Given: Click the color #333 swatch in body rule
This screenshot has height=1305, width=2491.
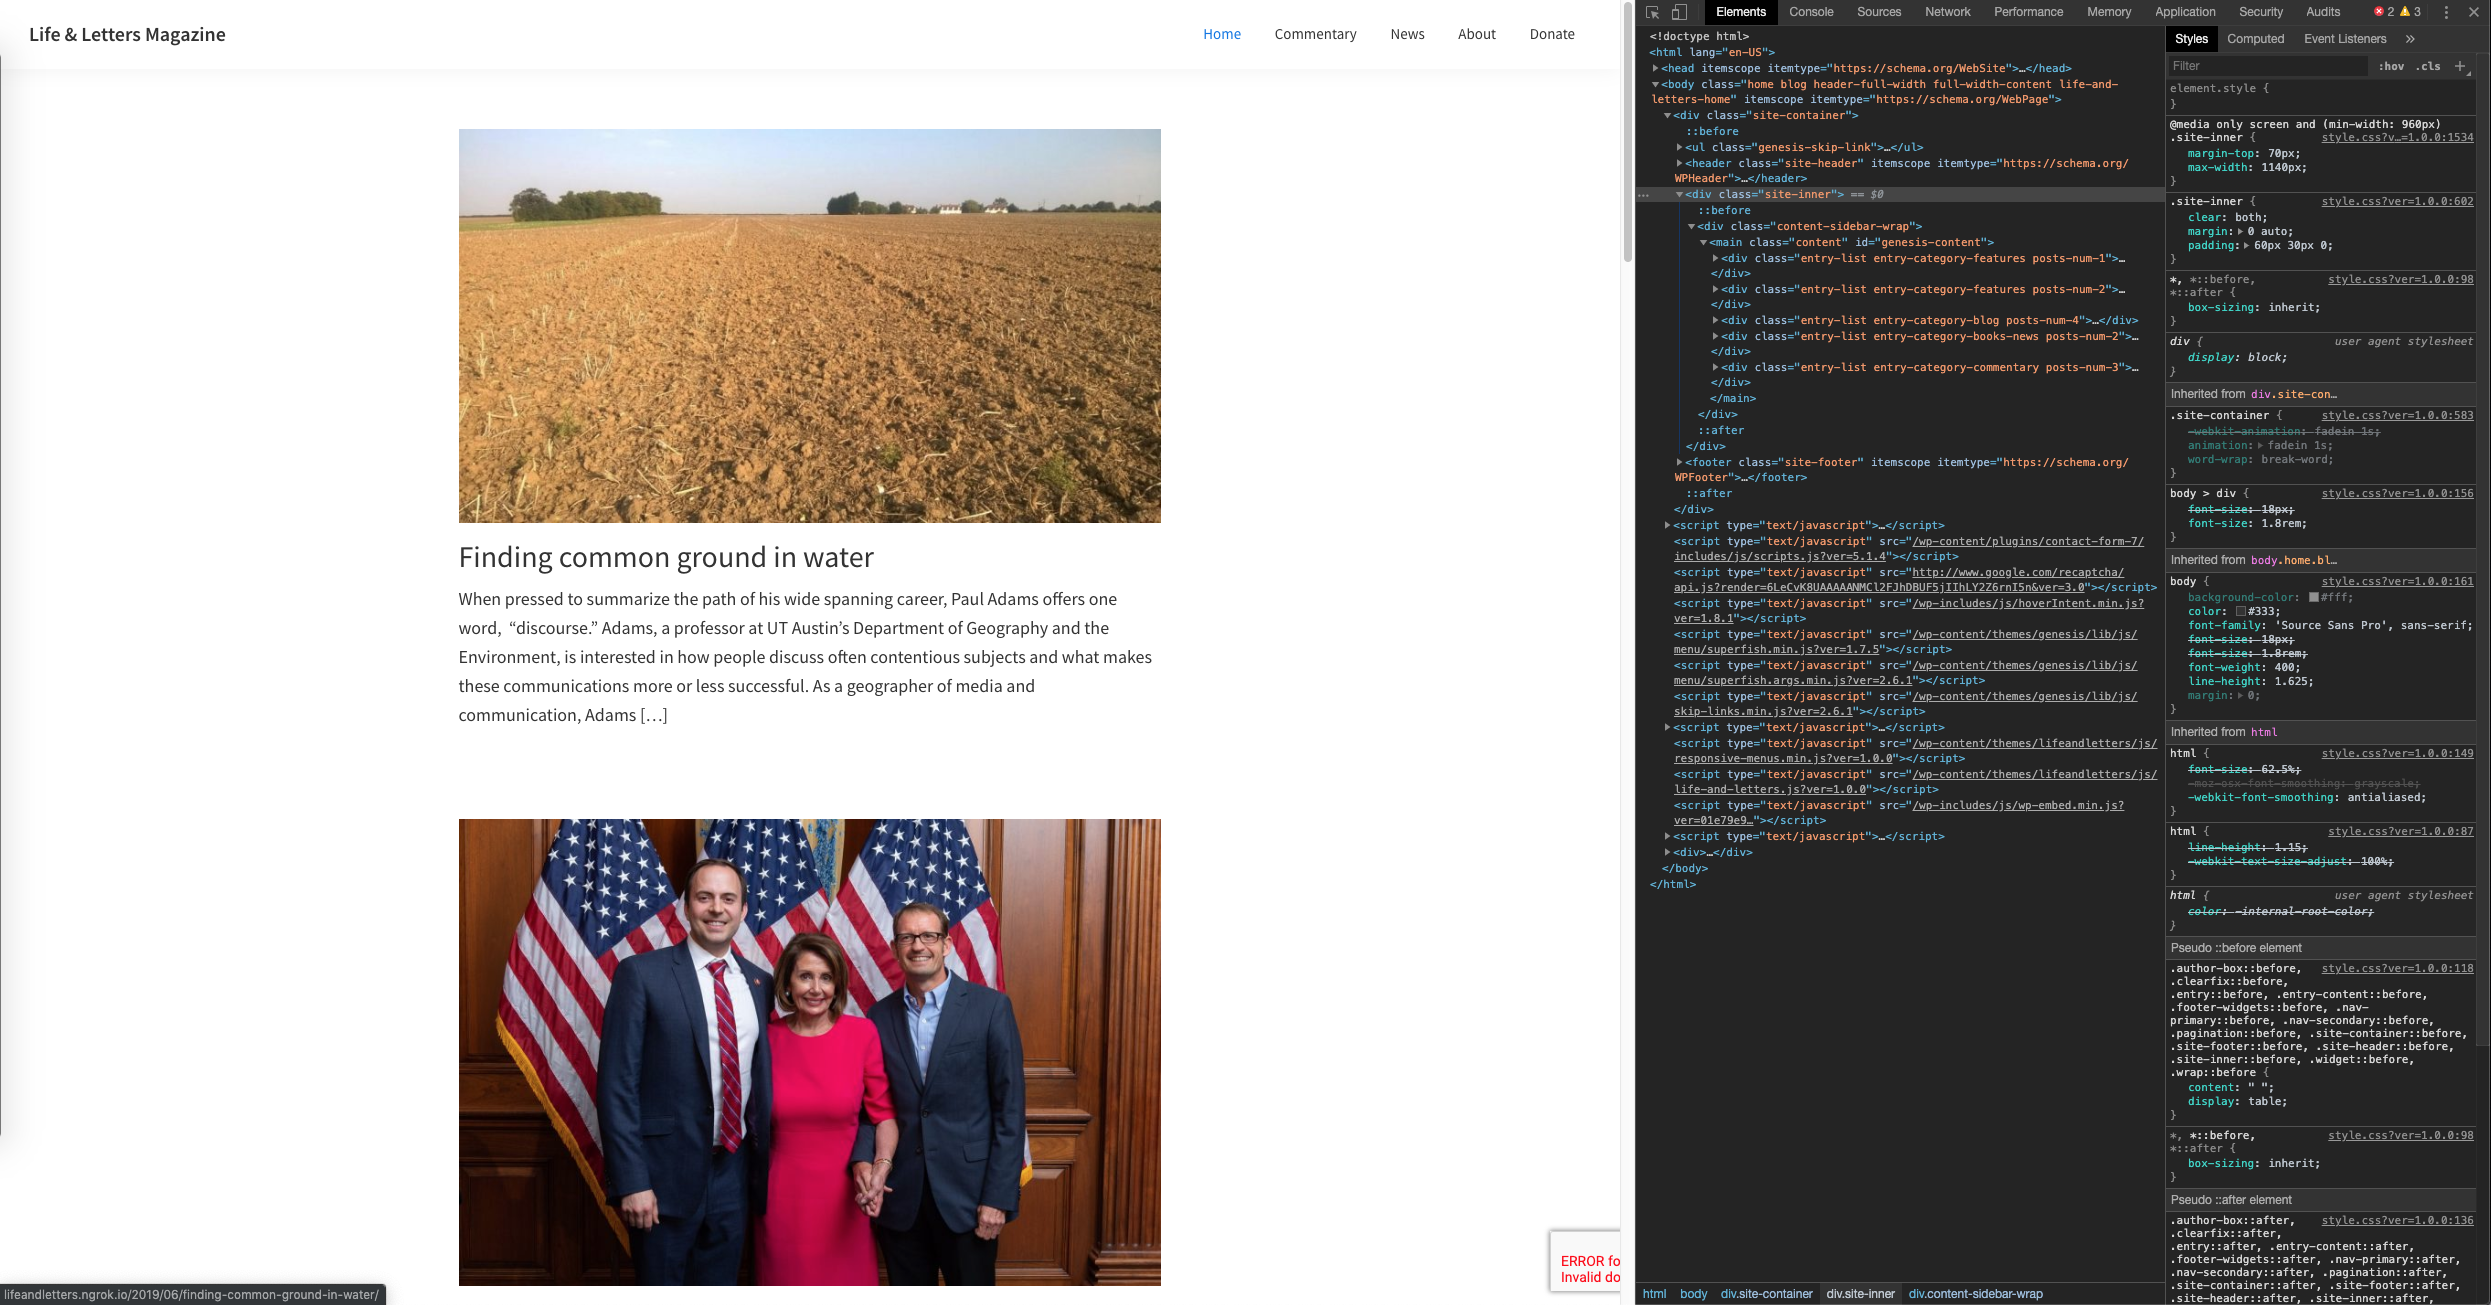Looking at the screenshot, I should 2241,611.
